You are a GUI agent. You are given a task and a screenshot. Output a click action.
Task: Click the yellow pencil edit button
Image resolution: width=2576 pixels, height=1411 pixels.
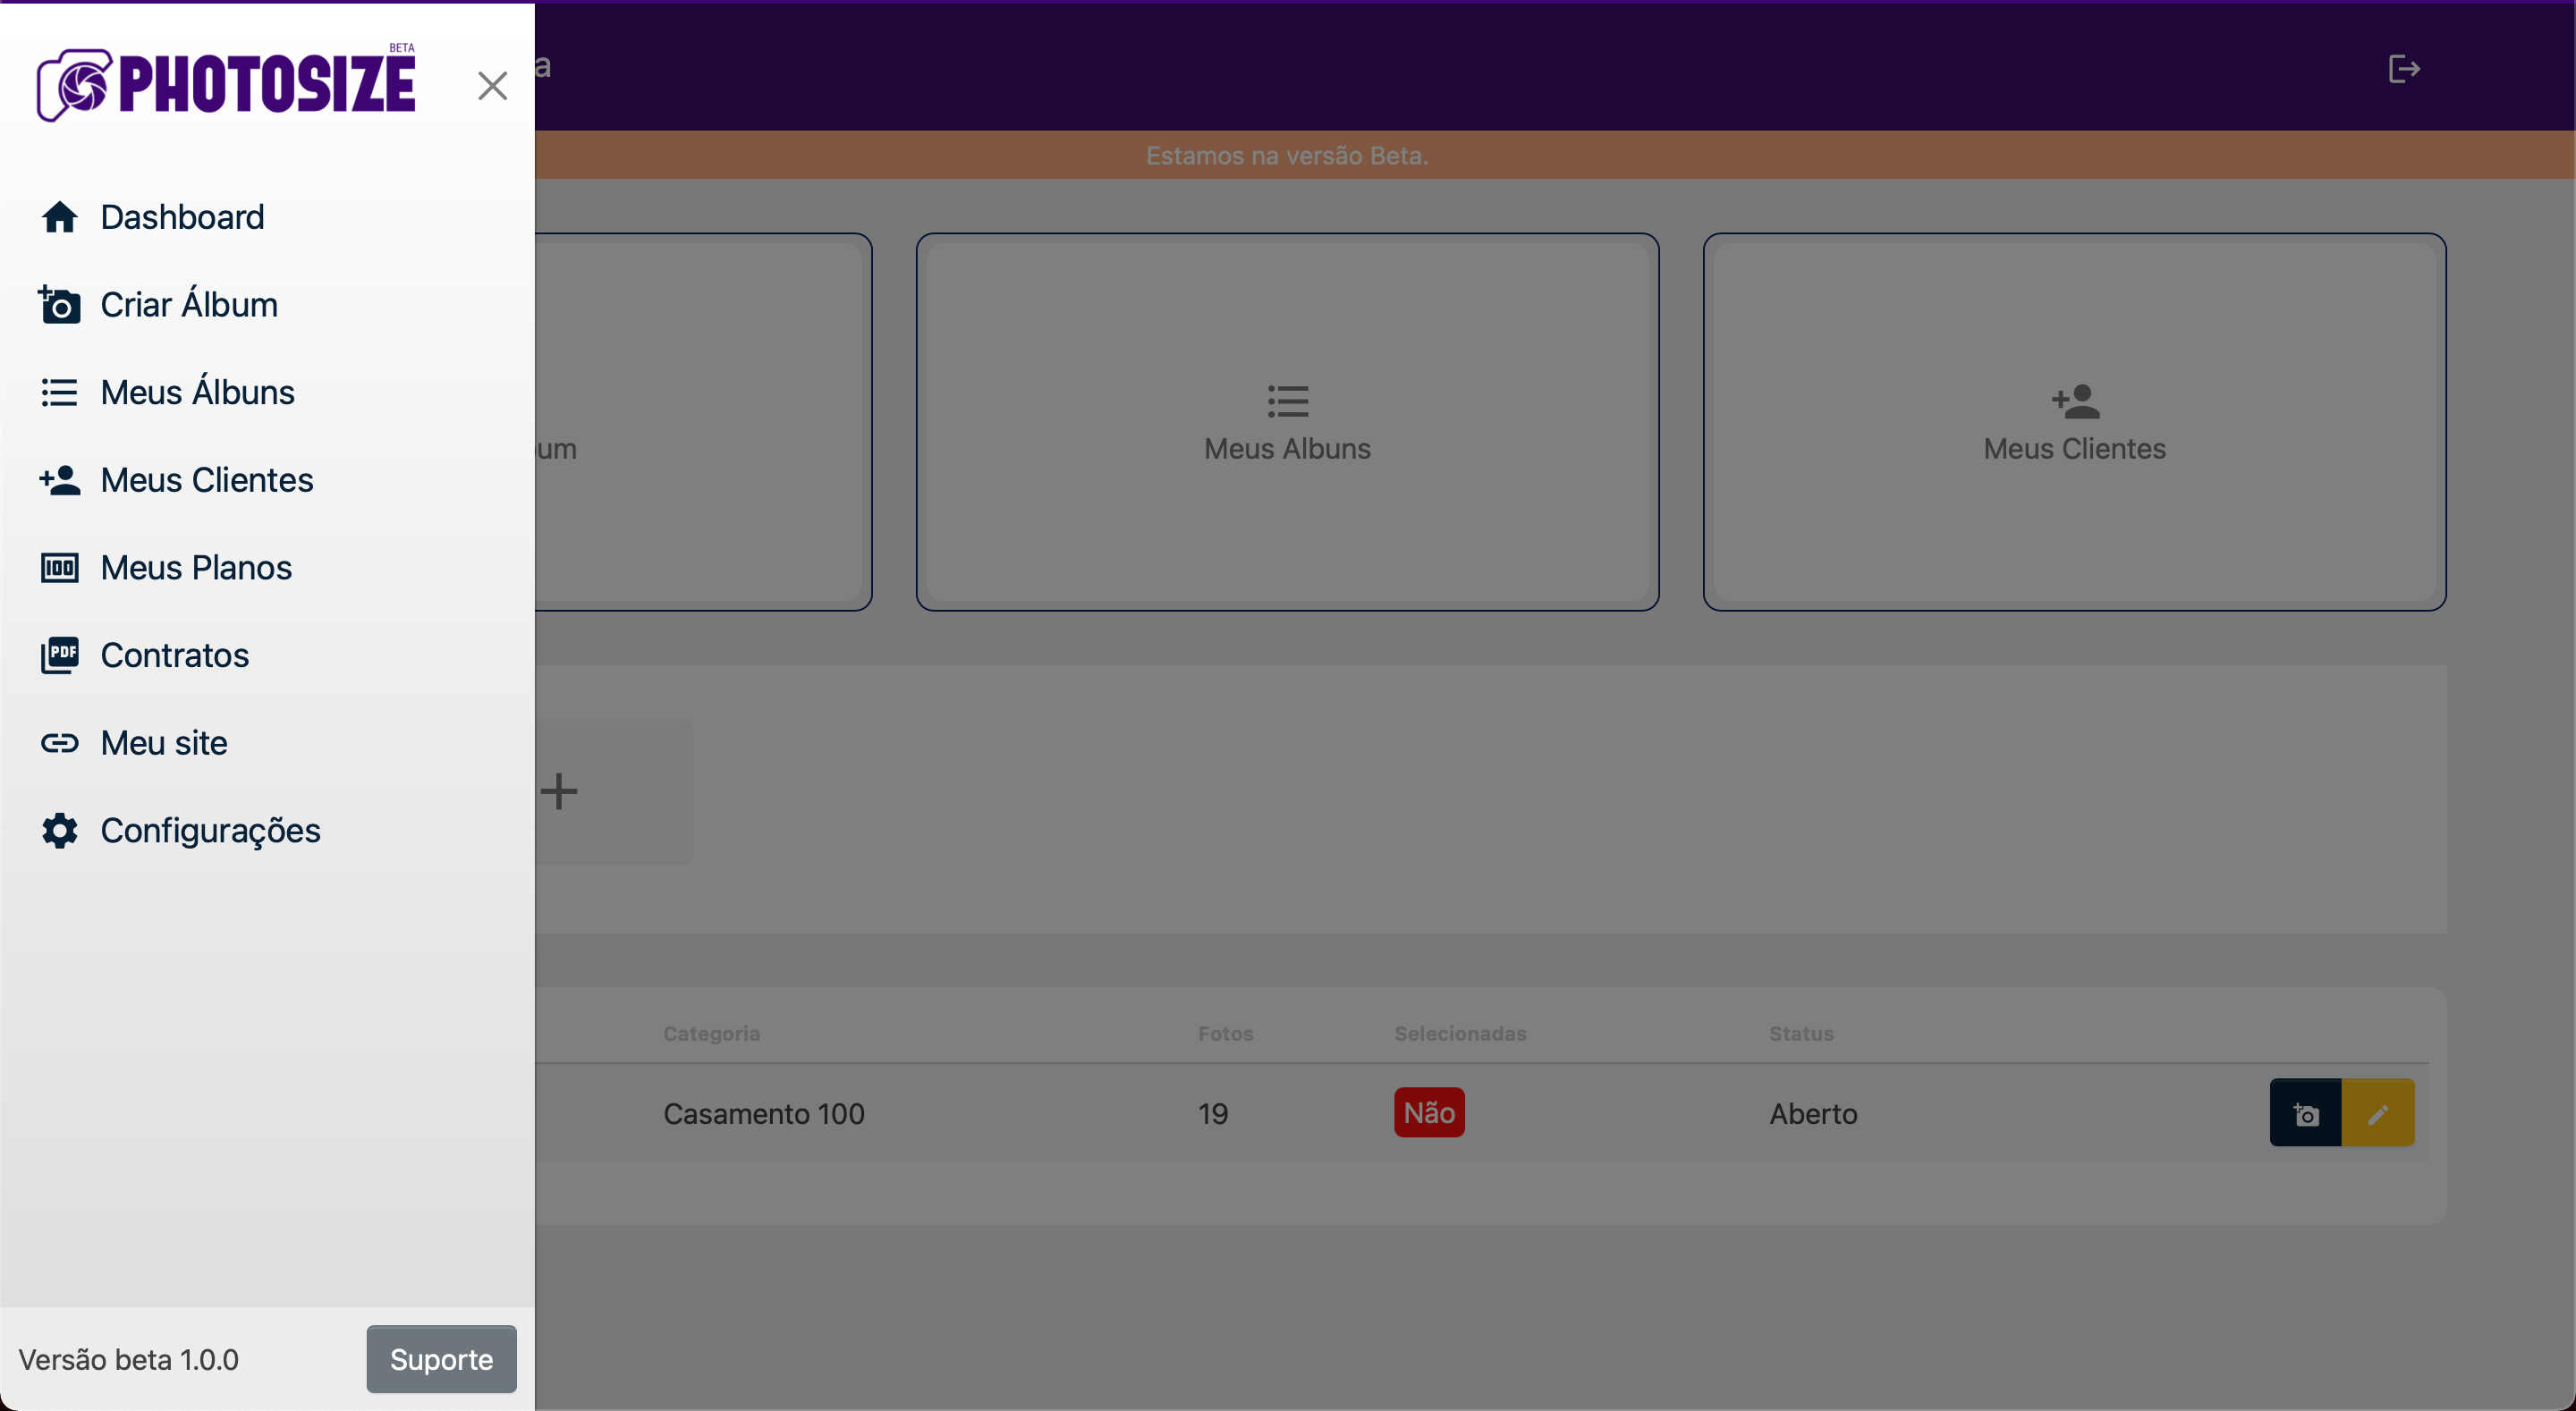[x=2378, y=1113]
